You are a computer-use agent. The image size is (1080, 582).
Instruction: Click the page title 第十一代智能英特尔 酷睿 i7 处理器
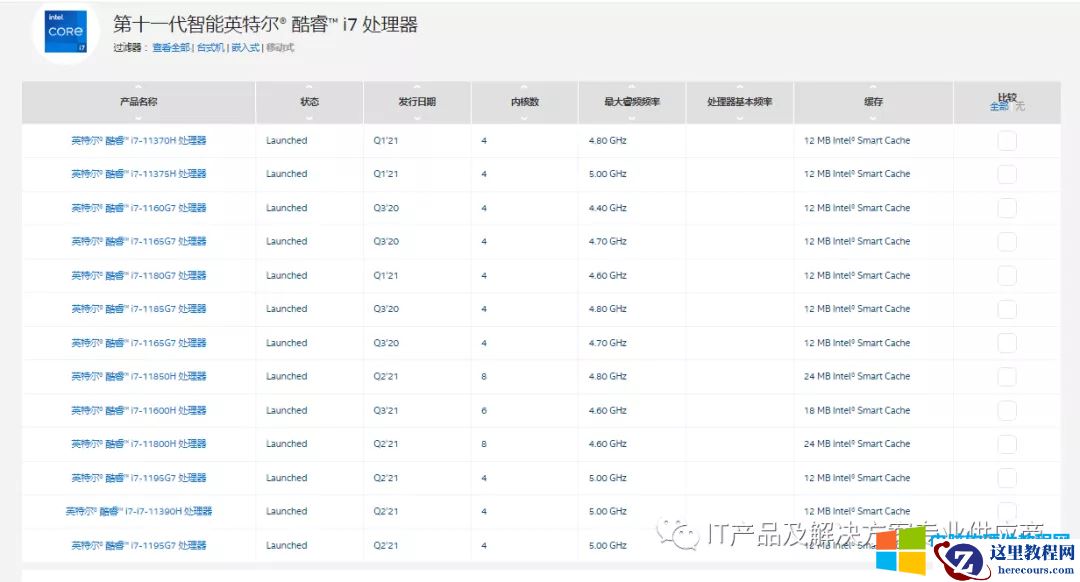tap(265, 25)
